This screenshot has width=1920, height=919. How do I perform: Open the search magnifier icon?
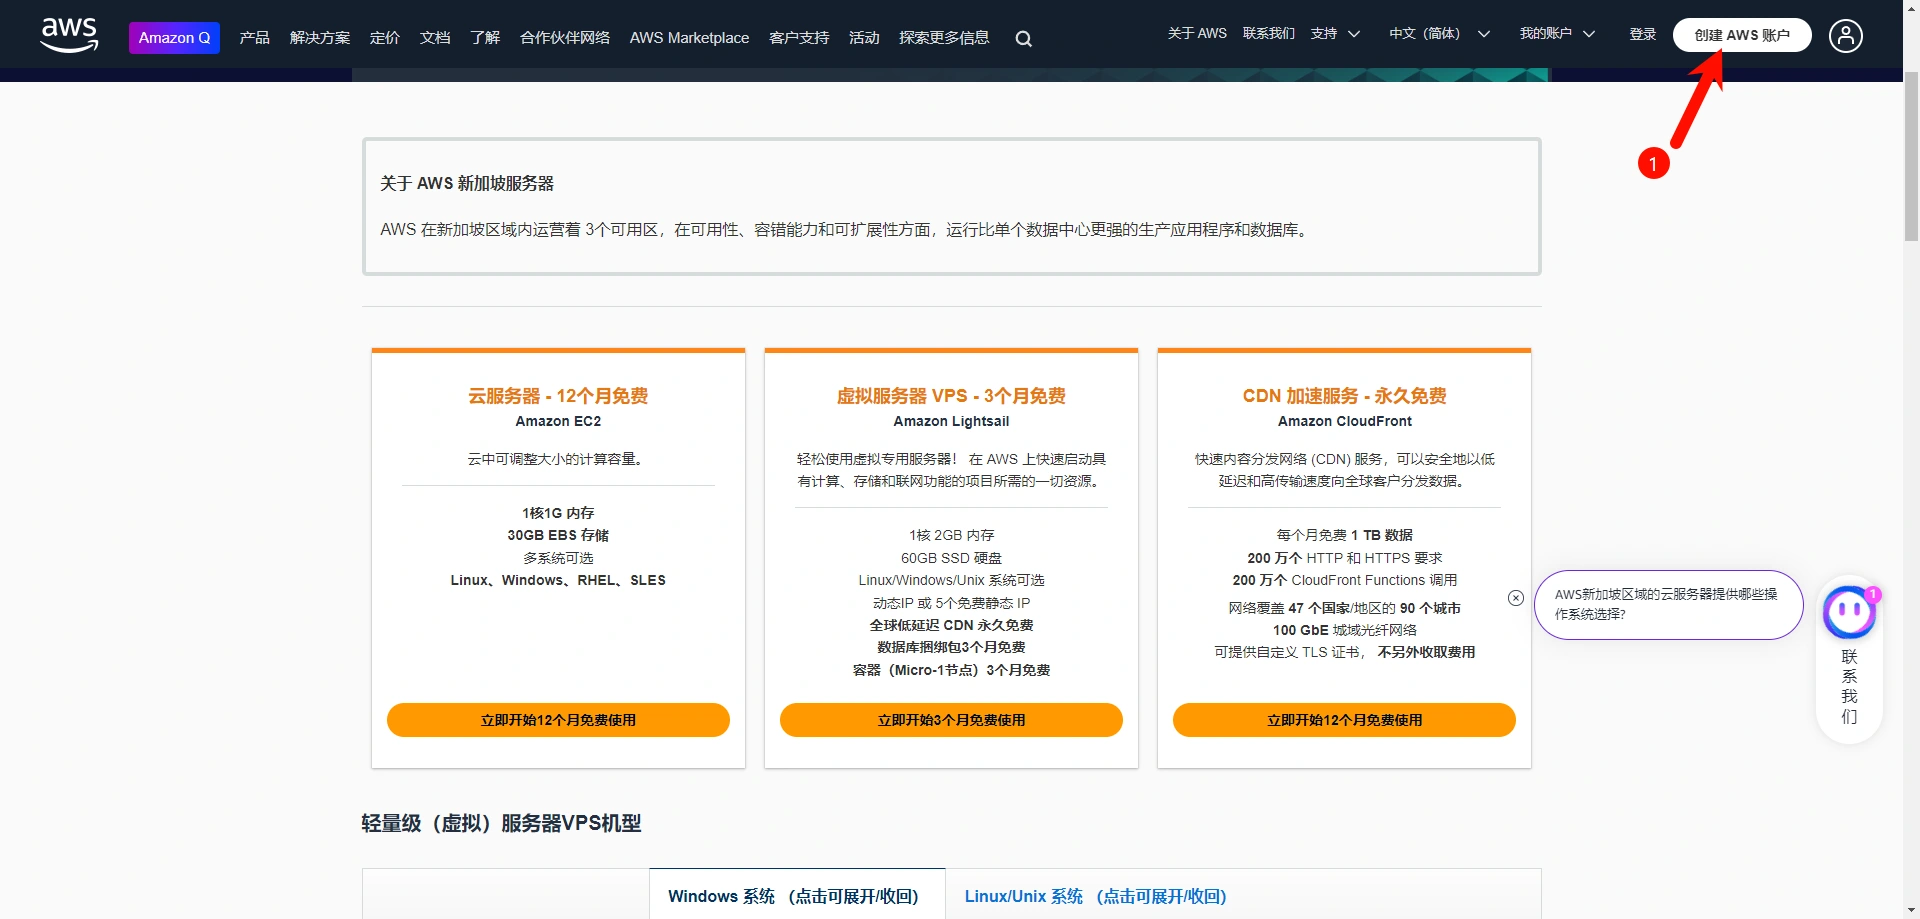[x=1023, y=39]
